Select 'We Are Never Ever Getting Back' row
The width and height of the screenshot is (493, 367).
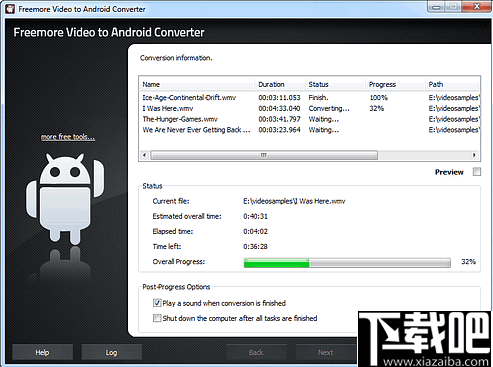(x=310, y=130)
